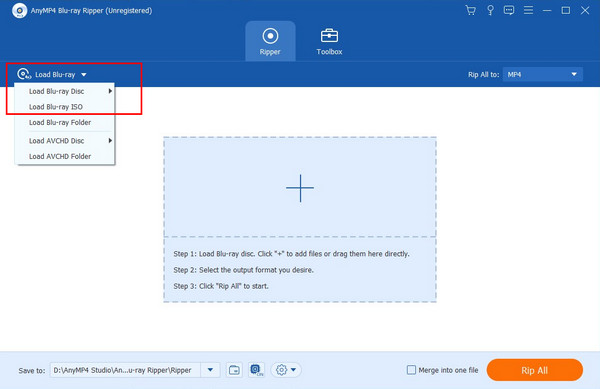The height and width of the screenshot is (389, 600).
Task: Click the 'Save to:' label
Action: 32,370
